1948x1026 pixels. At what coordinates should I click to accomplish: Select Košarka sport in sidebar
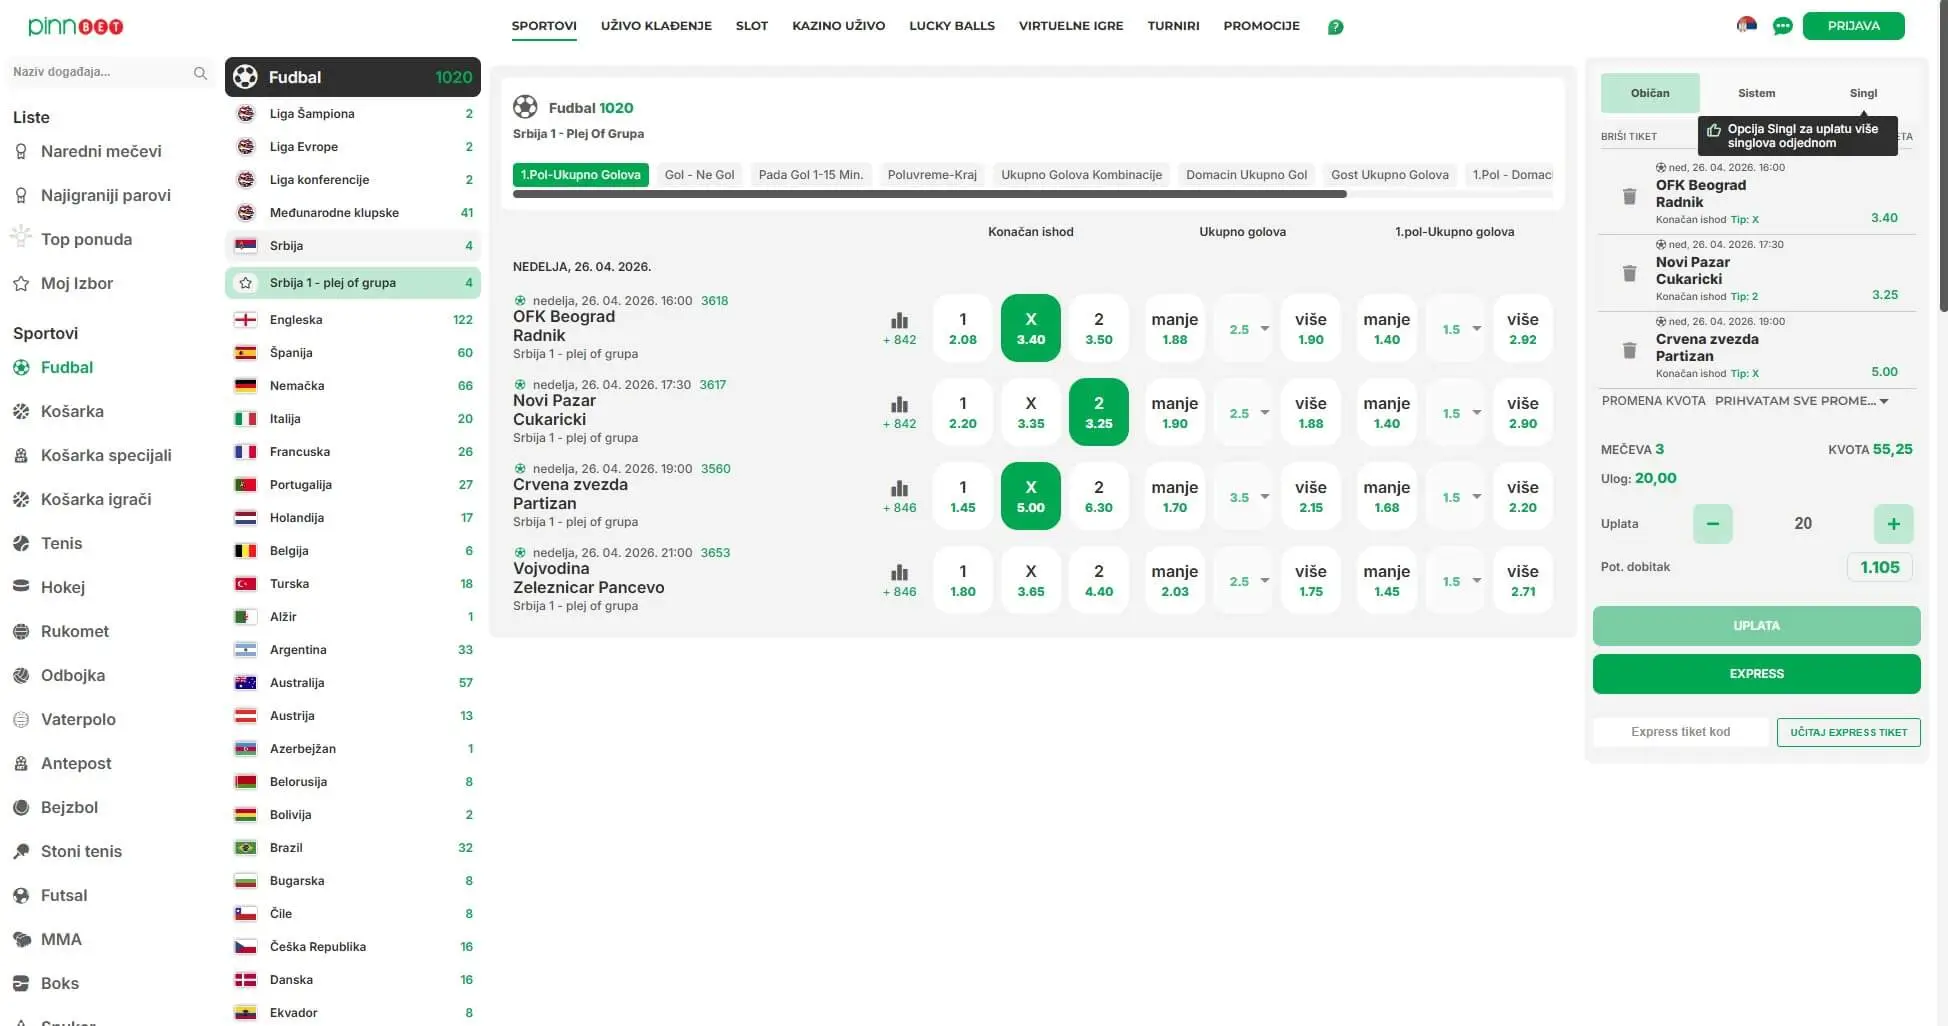click(x=72, y=411)
